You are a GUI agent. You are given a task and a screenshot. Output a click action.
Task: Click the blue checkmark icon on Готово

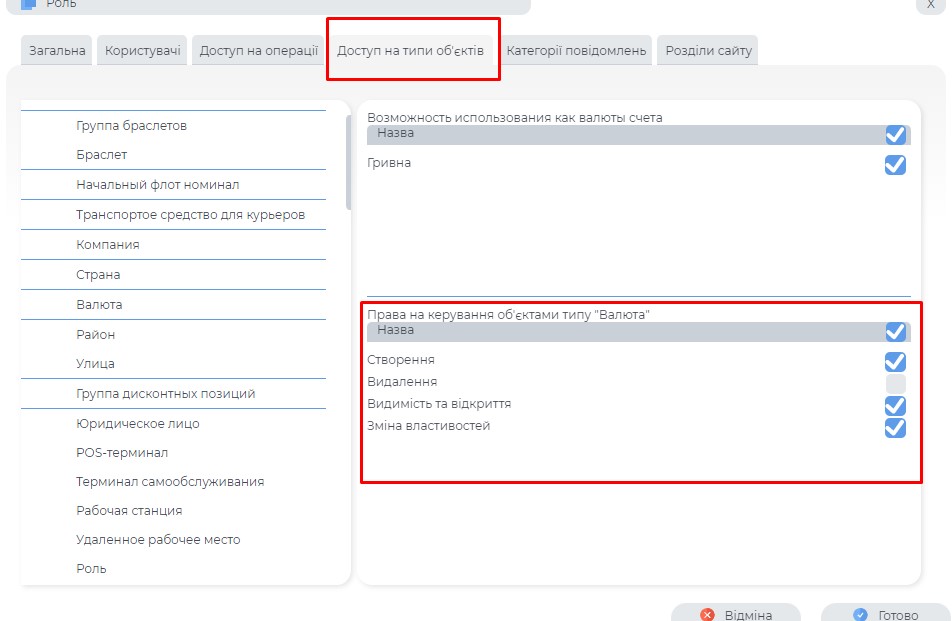coord(860,615)
